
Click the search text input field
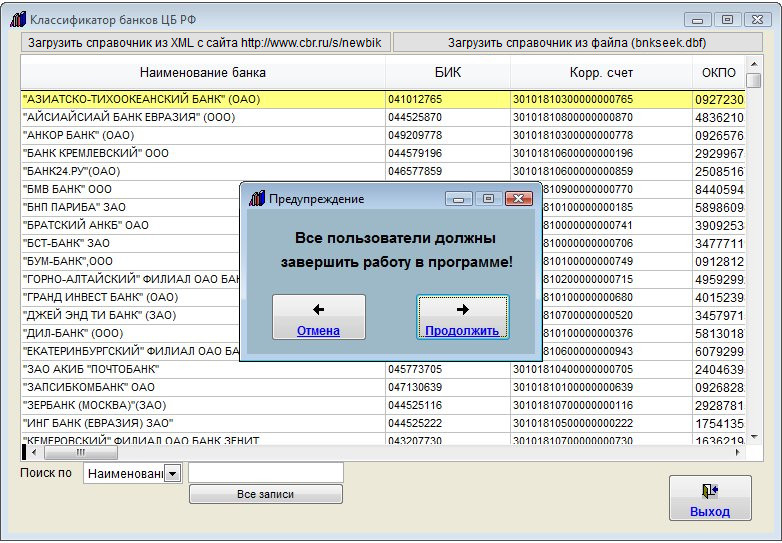(x=265, y=472)
